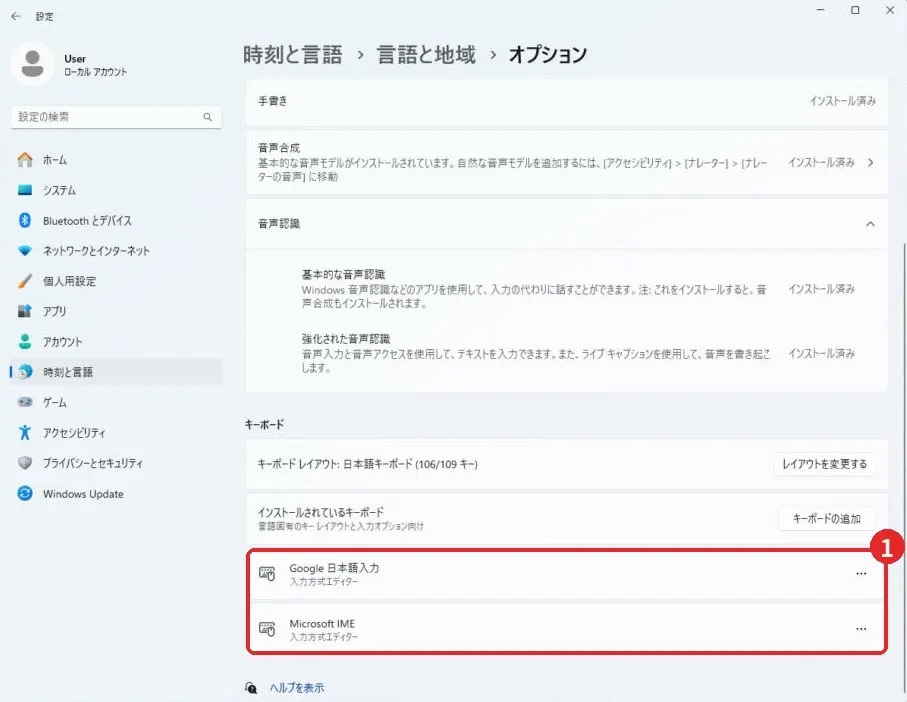Open アカウント category
This screenshot has width=907, height=702.
pos(116,341)
